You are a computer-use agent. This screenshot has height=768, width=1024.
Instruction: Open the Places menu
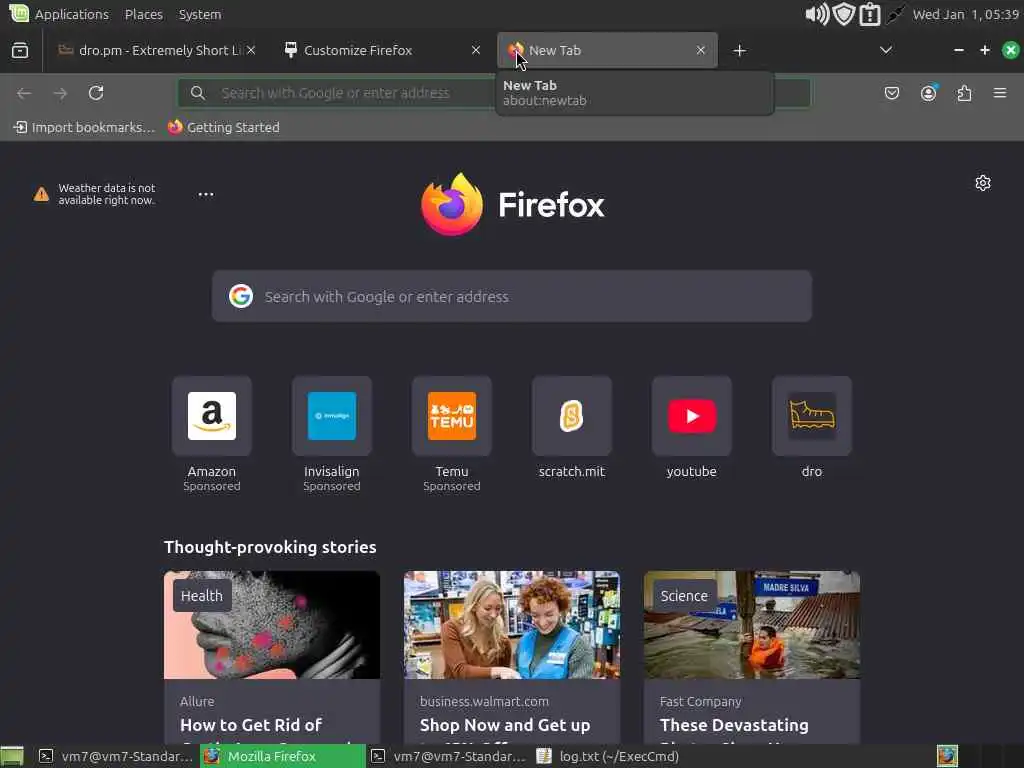pyautogui.click(x=144, y=14)
